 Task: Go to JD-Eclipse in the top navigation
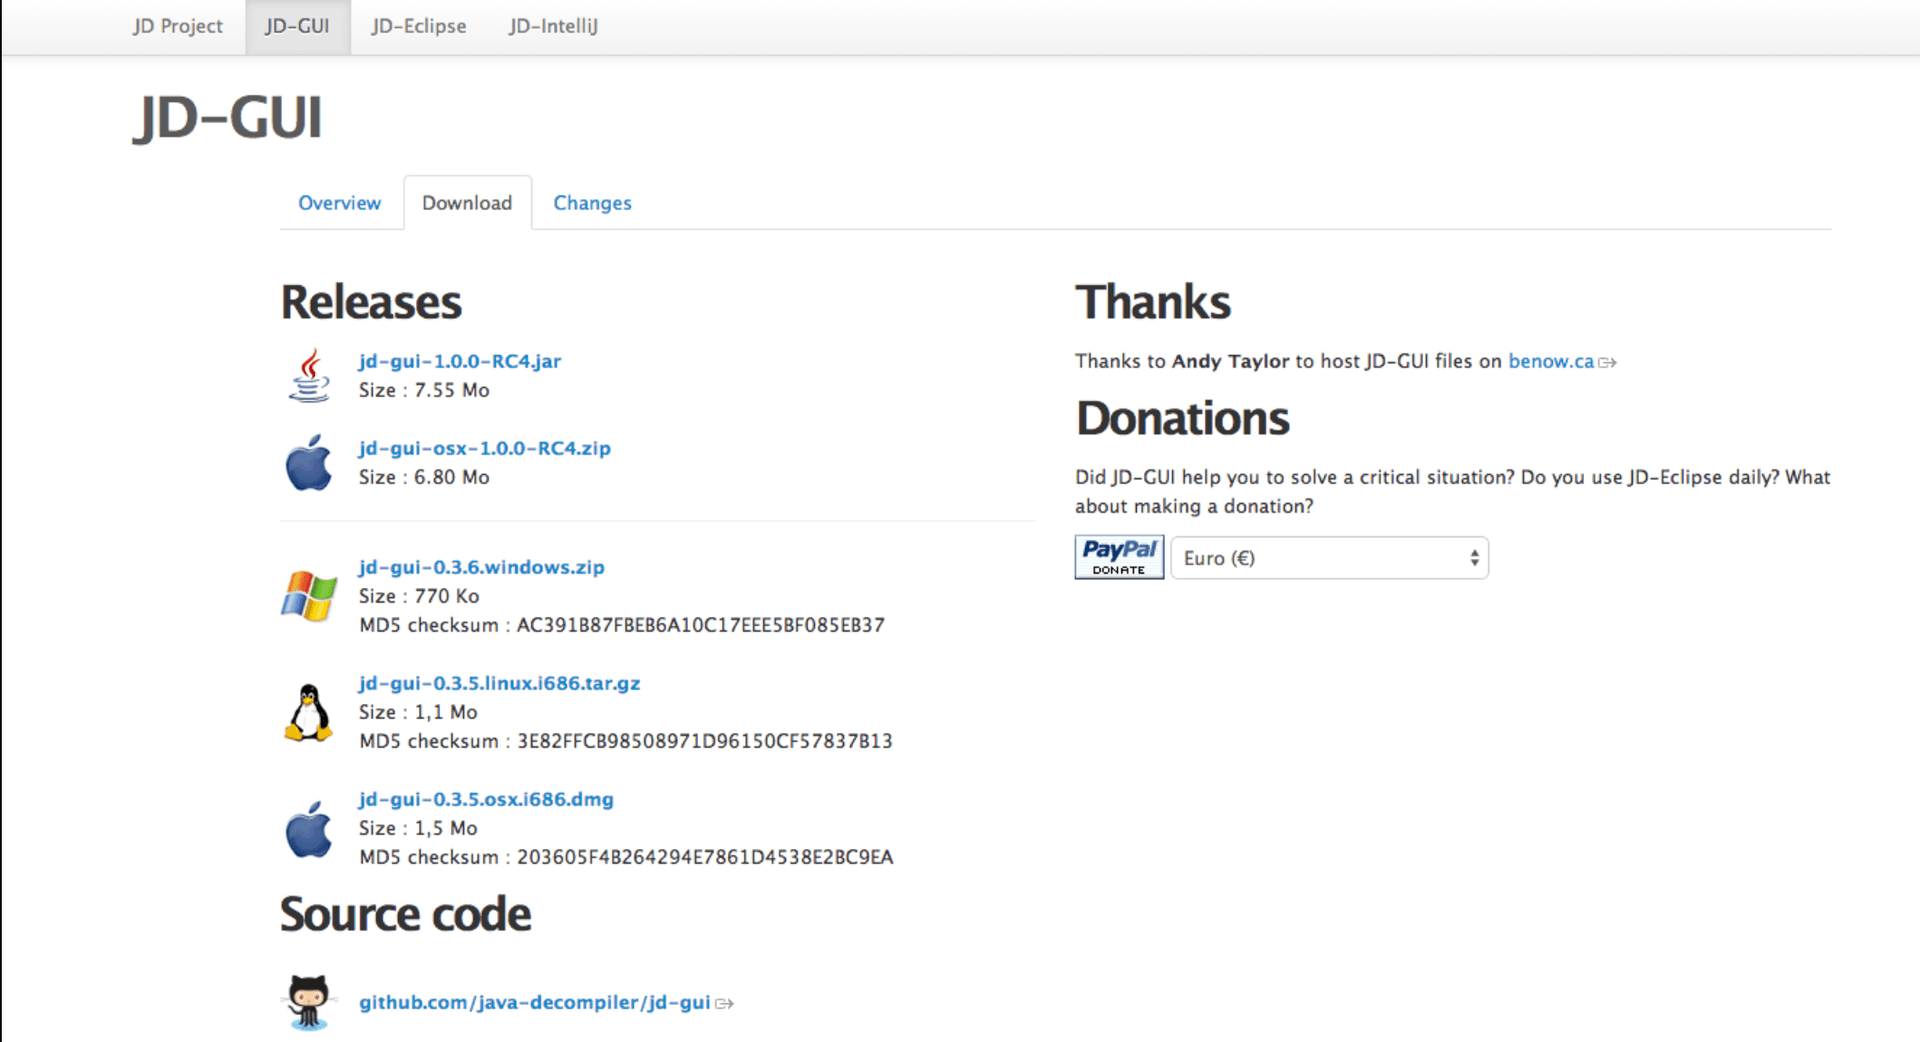coord(418,26)
